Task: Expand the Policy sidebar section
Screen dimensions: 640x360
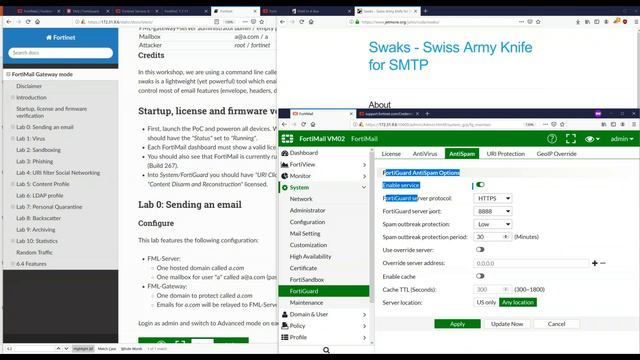Action: [364, 326]
